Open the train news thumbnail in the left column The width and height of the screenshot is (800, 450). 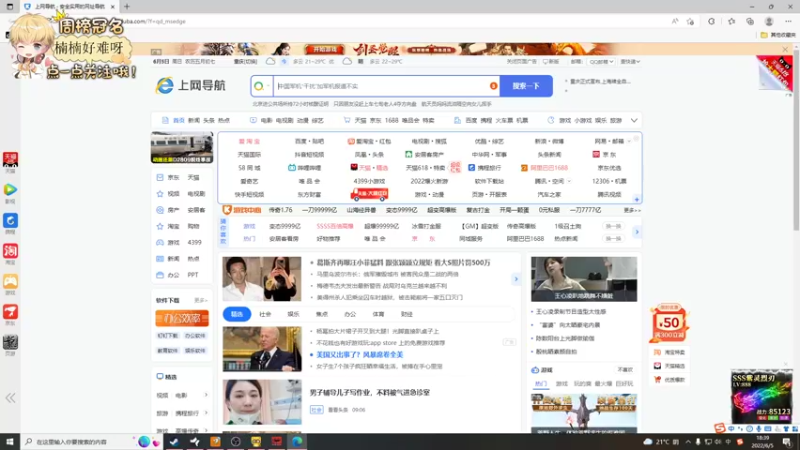point(182,147)
